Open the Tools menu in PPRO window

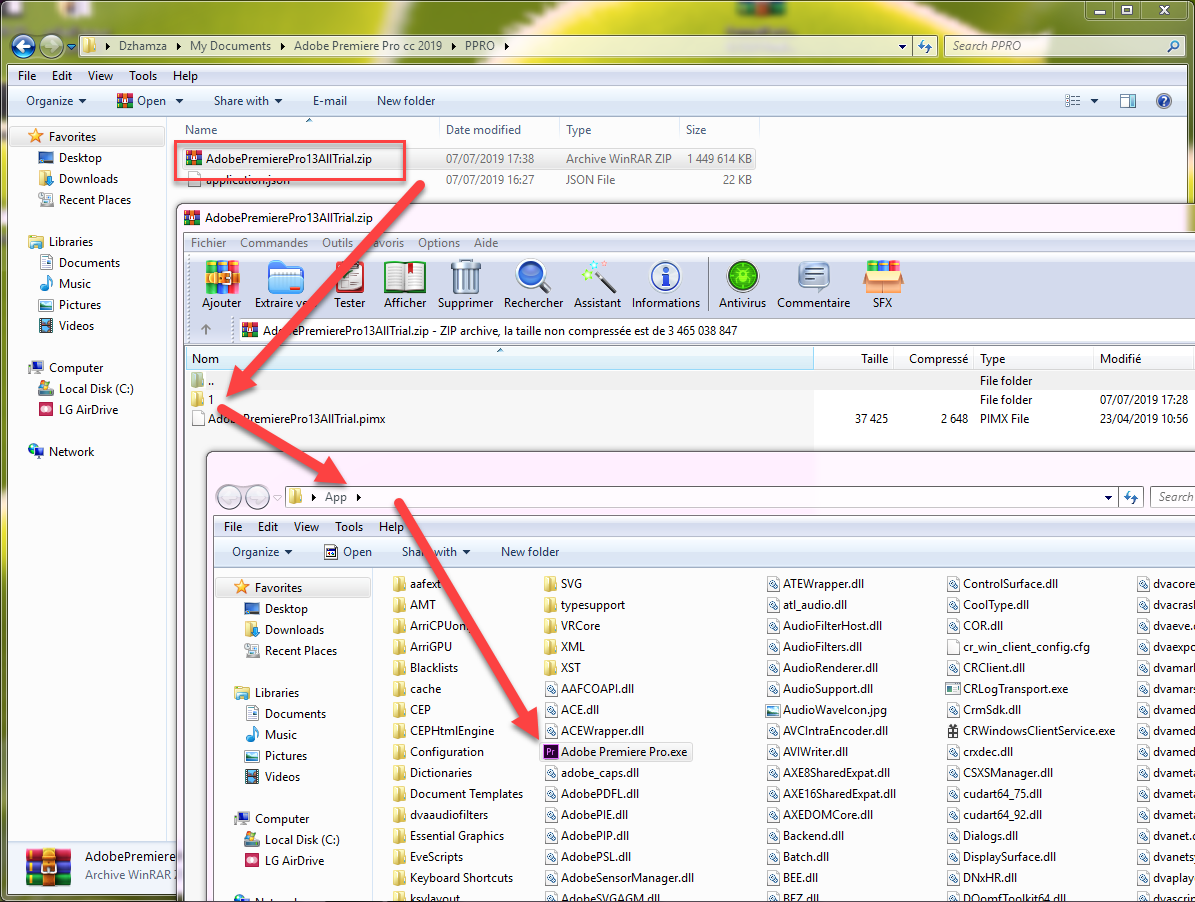143,76
